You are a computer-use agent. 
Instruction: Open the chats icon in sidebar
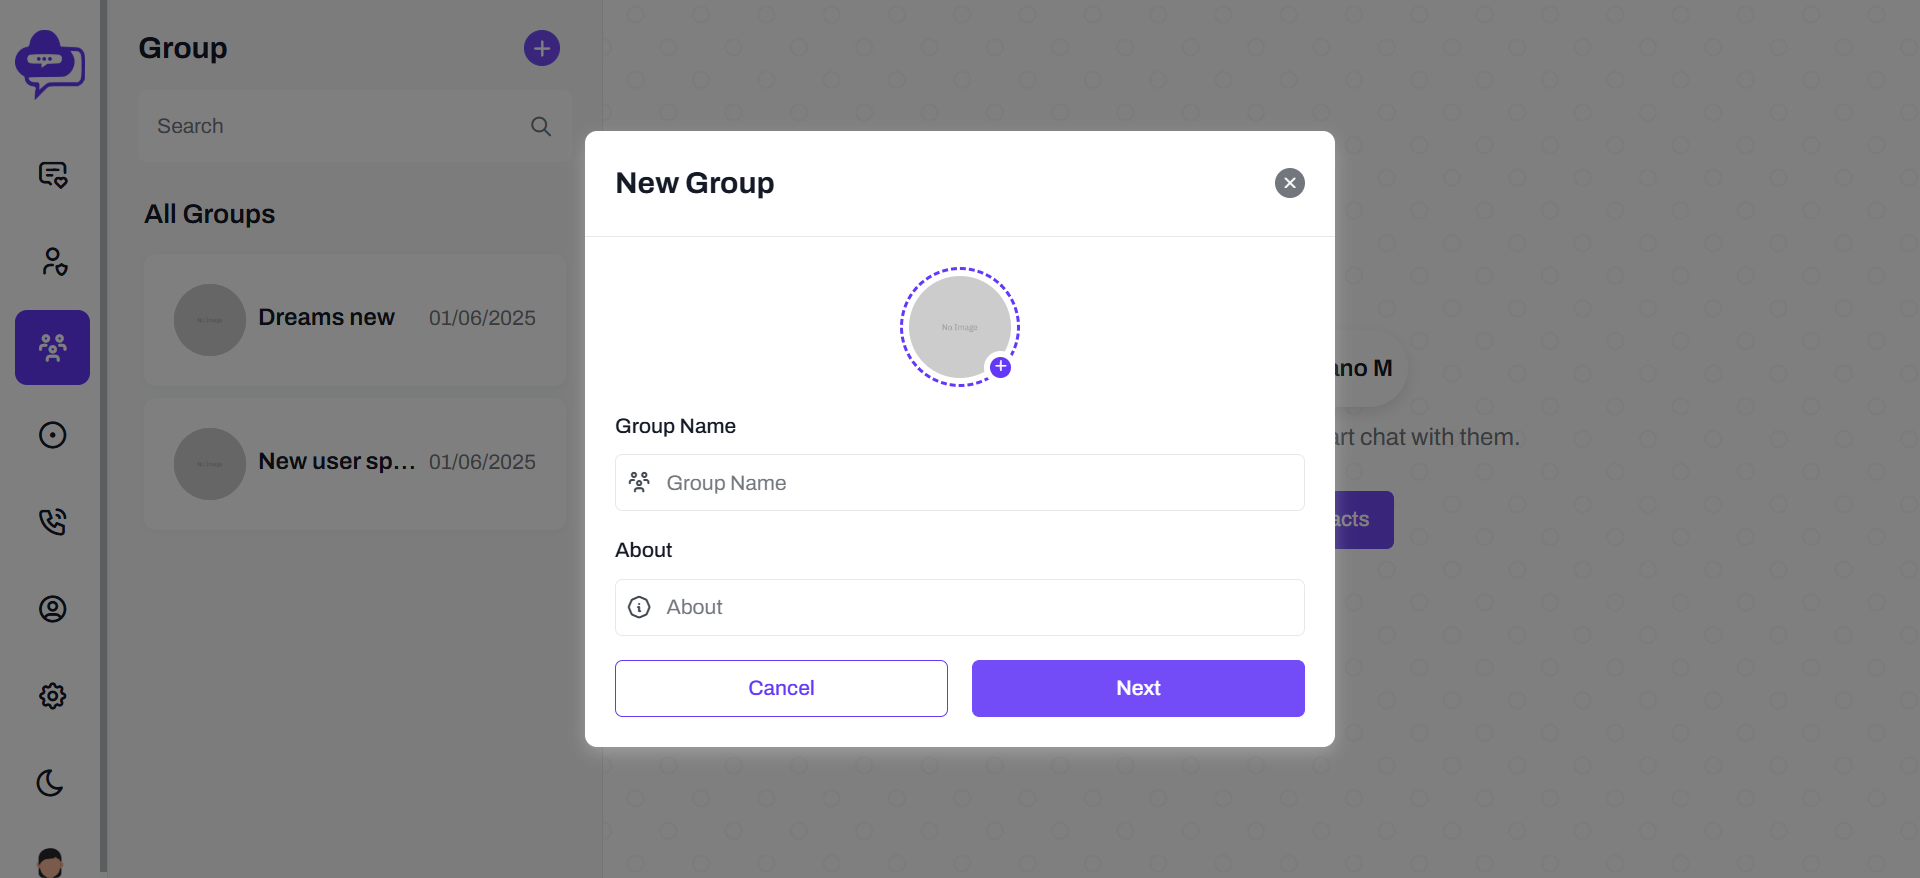point(52,175)
